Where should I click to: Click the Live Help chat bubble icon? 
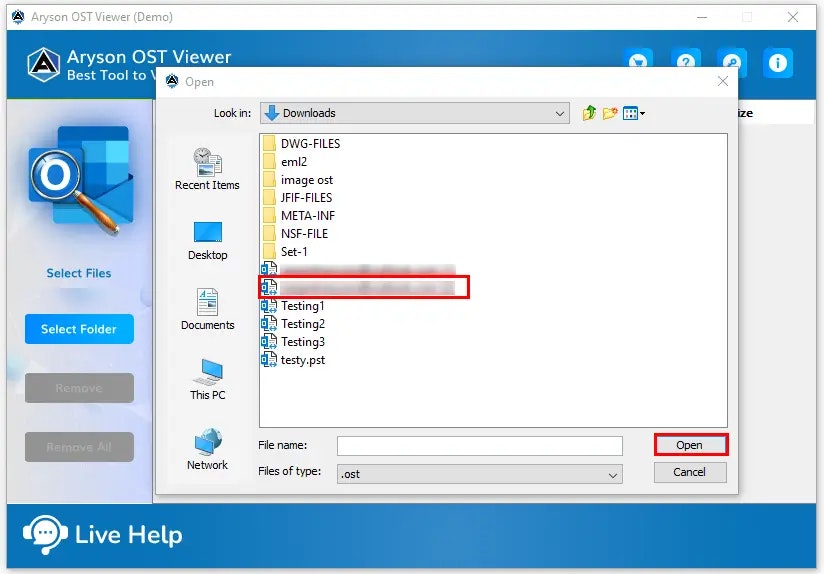coord(45,535)
